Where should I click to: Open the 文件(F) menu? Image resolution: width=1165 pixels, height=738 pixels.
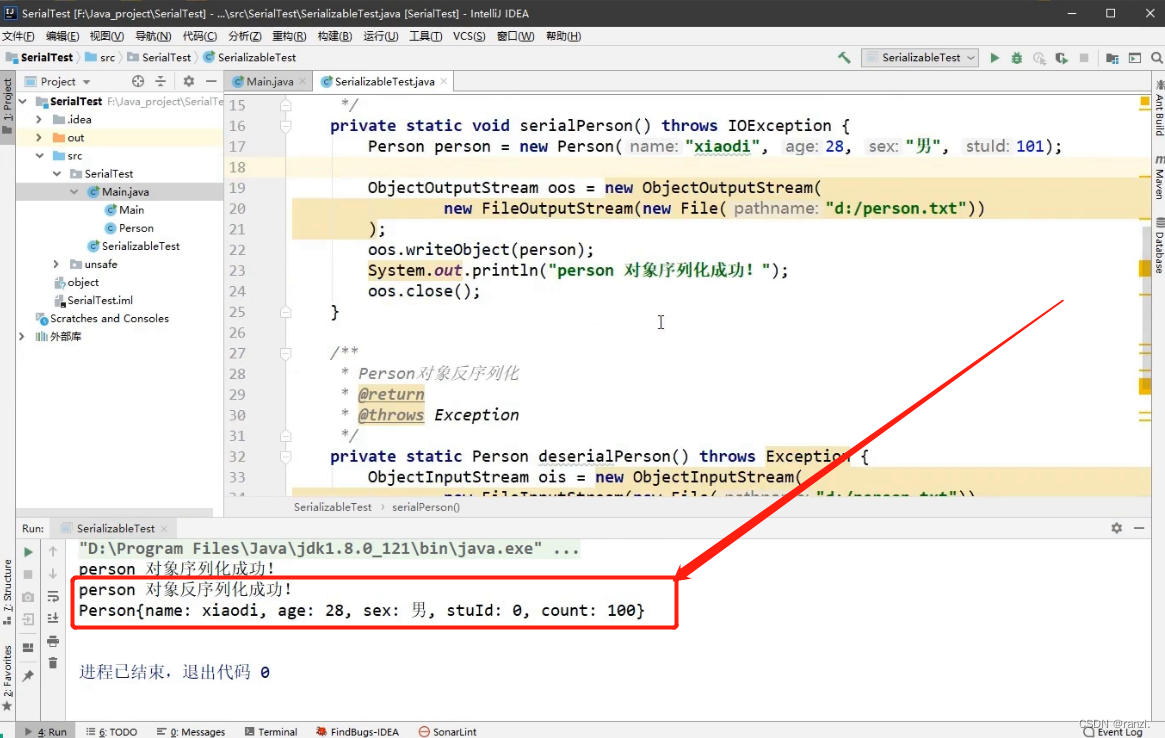pos(18,36)
